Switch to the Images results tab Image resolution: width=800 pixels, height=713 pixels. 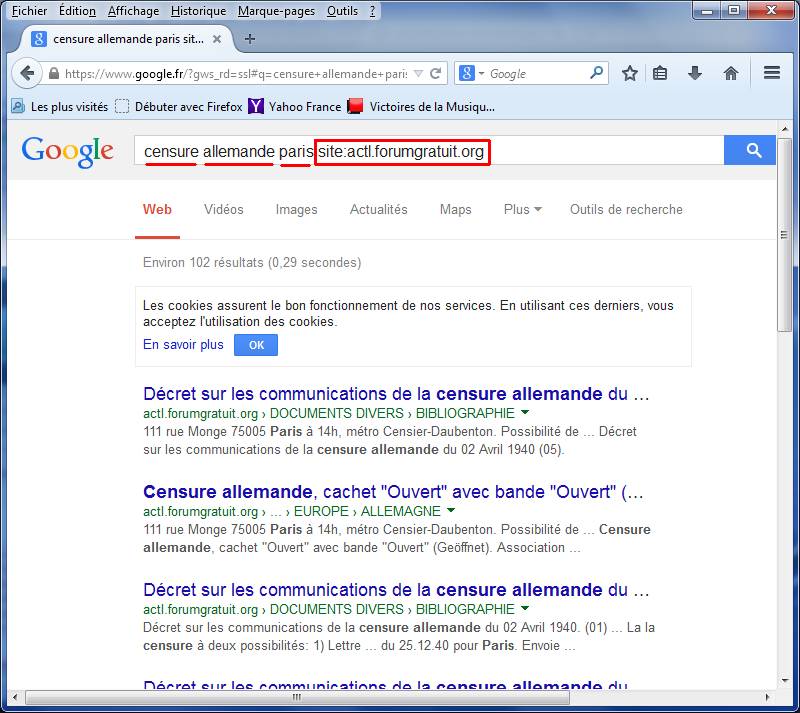click(296, 210)
